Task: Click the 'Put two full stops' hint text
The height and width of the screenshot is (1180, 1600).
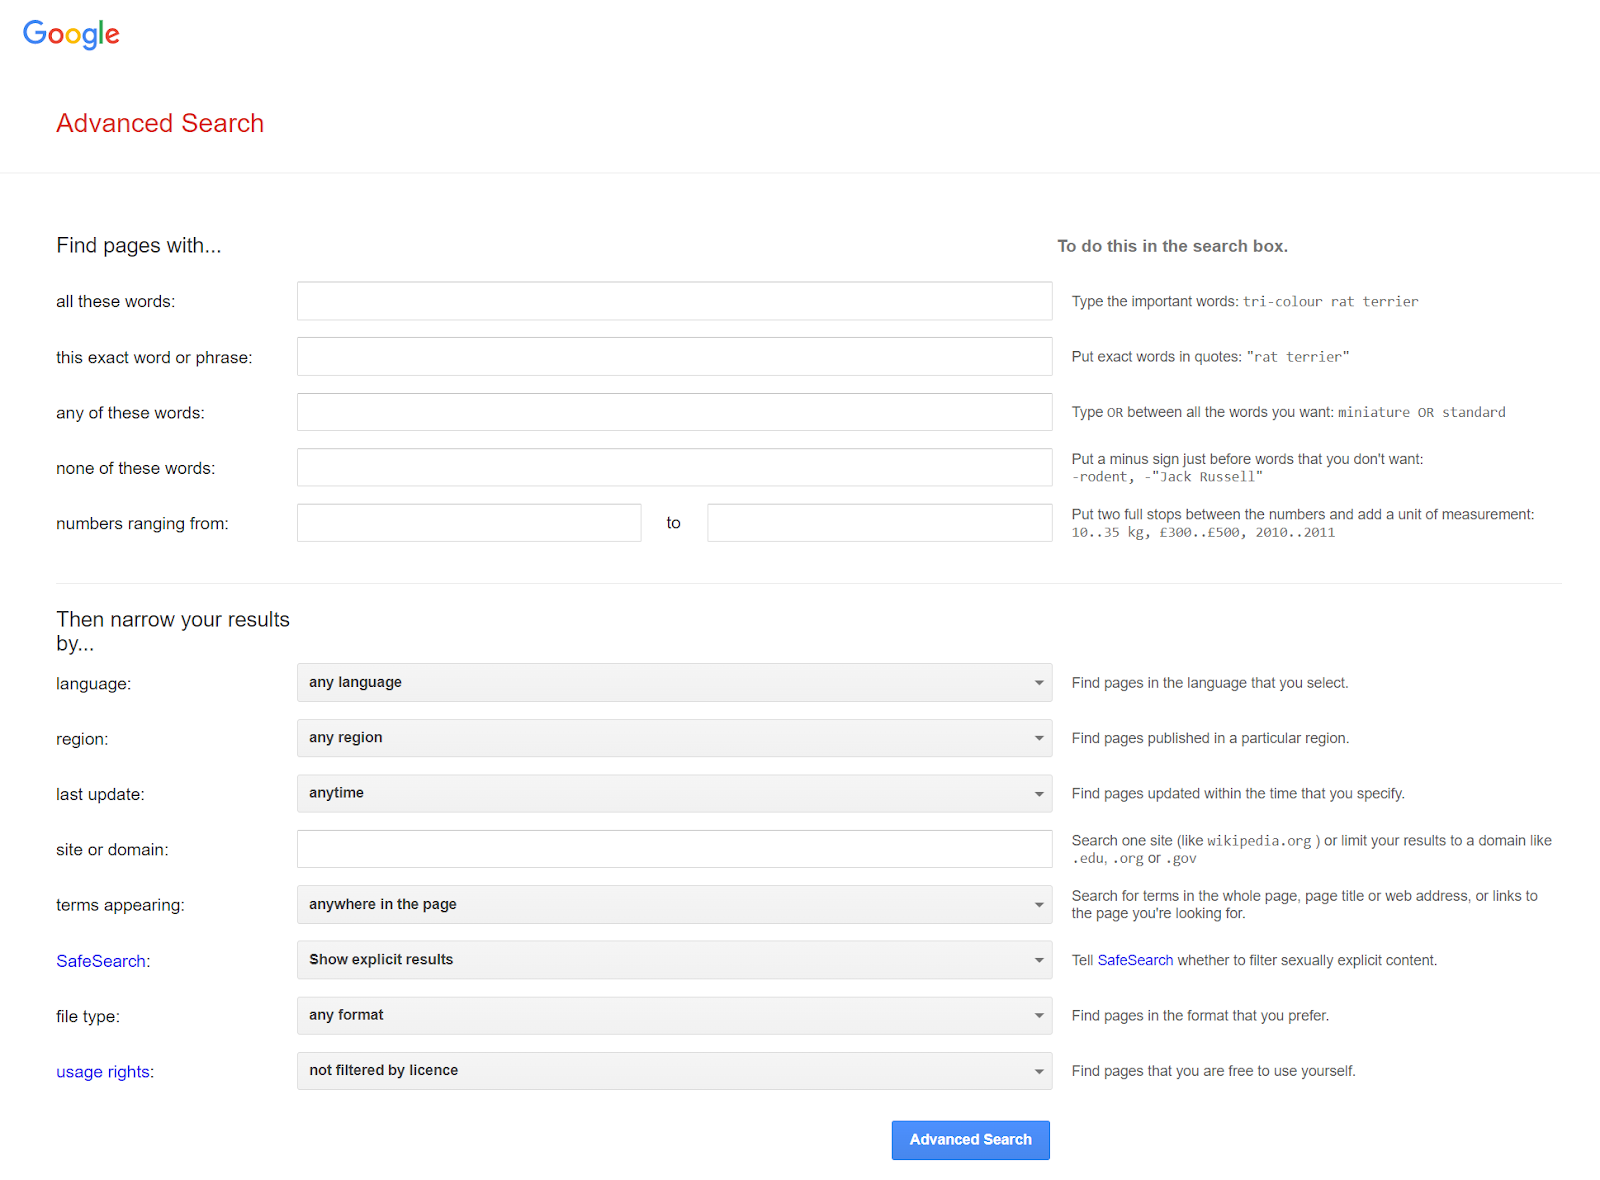Action: [1302, 523]
